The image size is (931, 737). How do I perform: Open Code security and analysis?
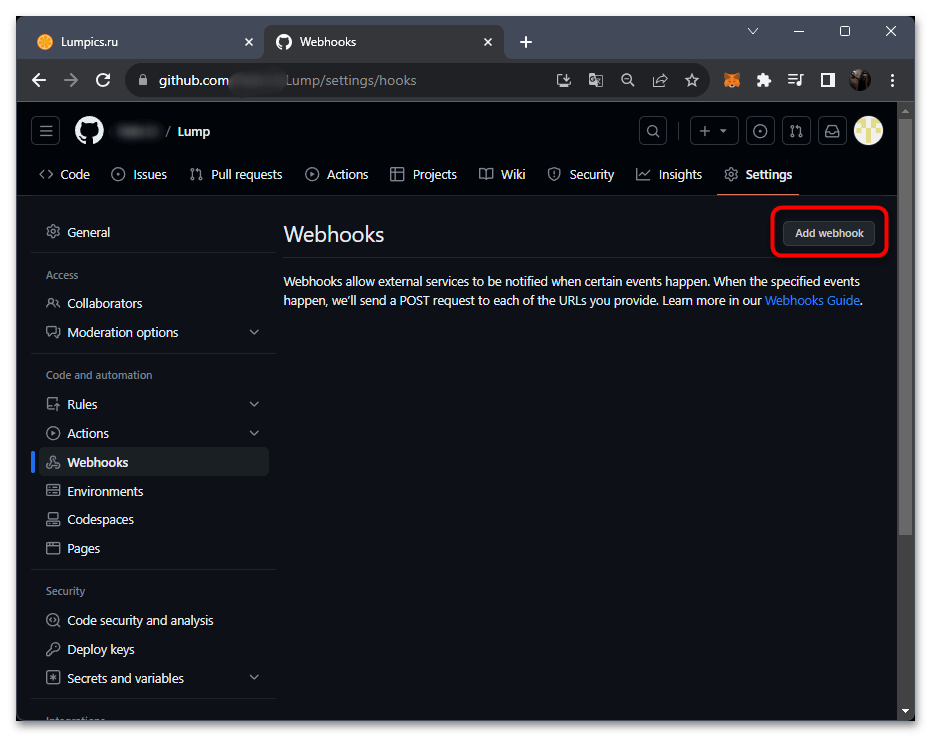154,620
